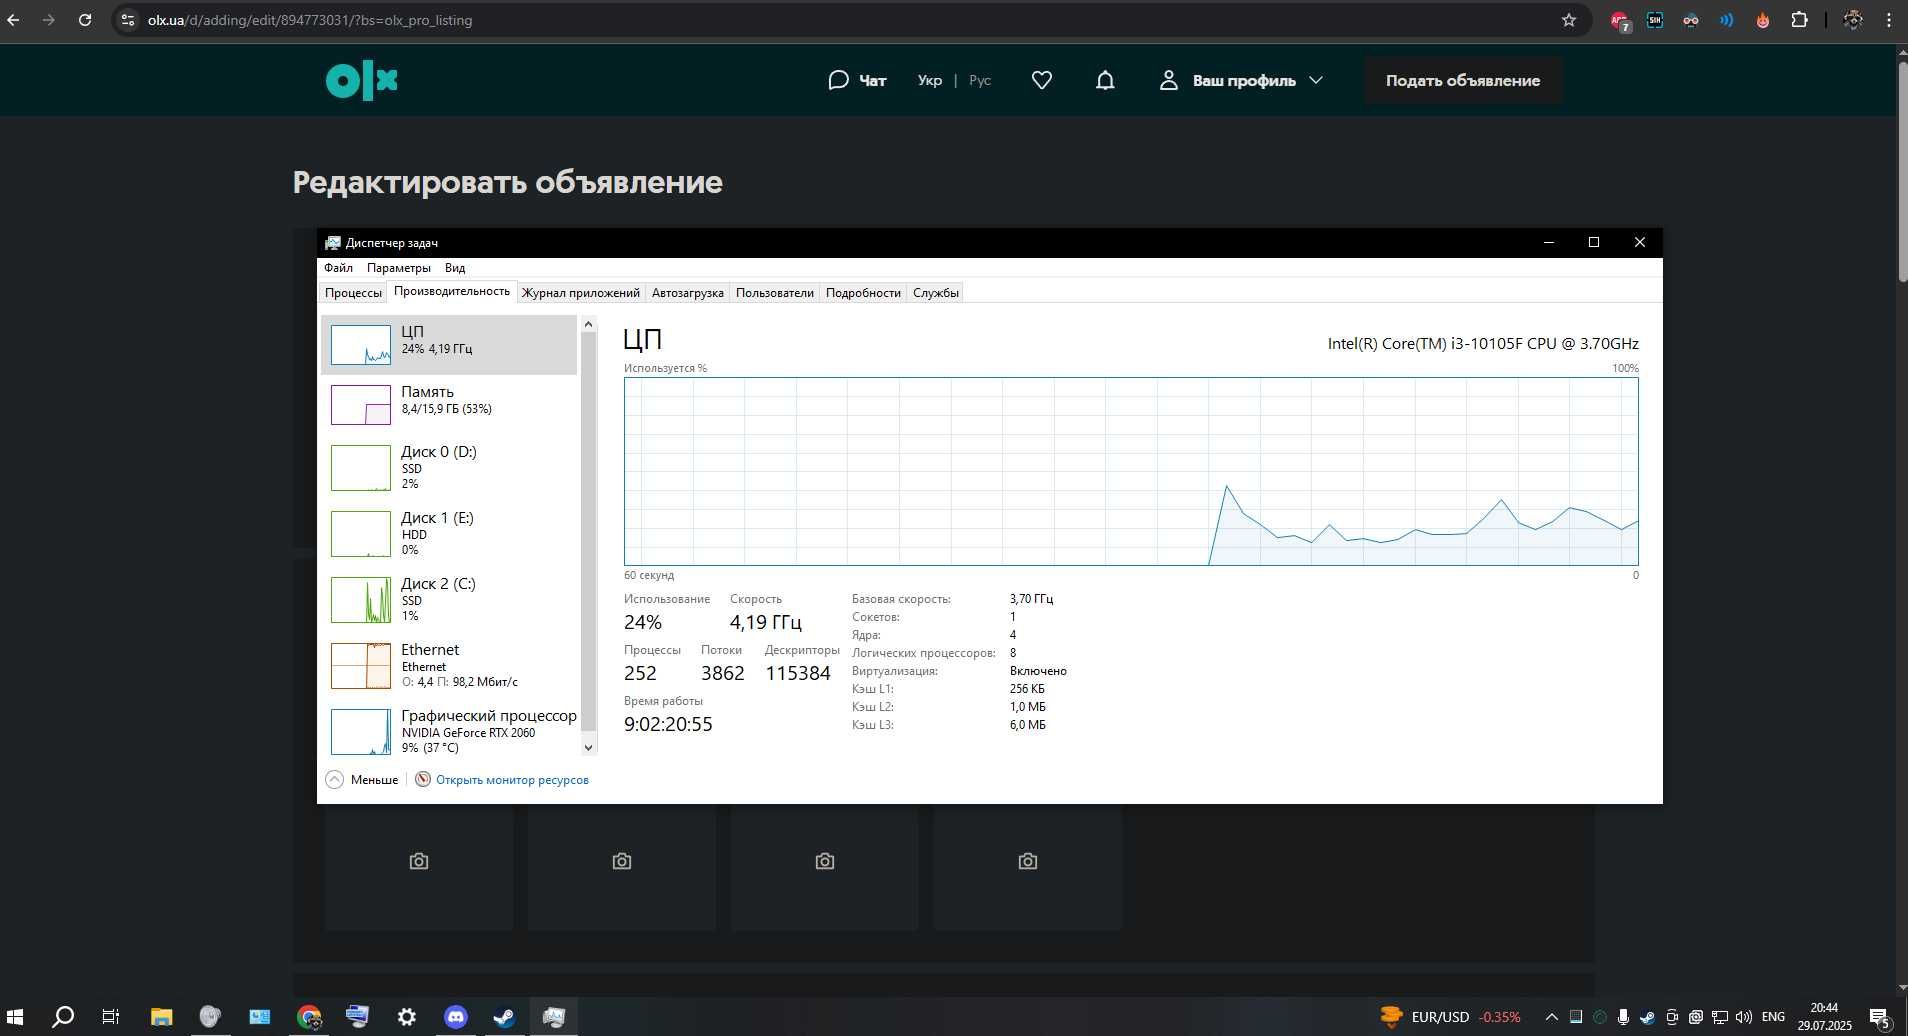This screenshot has height=1036, width=1908.
Task: Go to the OLX home logo
Action: pos(362,80)
